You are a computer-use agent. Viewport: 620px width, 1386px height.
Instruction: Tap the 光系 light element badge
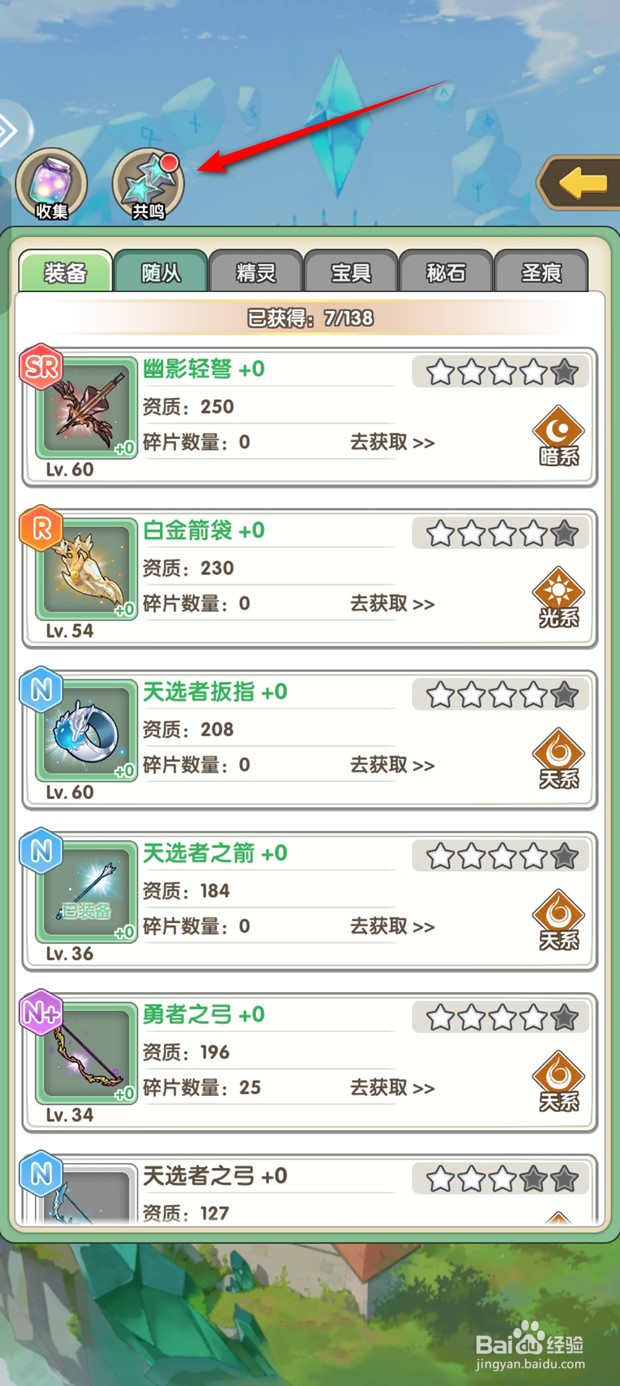click(559, 597)
